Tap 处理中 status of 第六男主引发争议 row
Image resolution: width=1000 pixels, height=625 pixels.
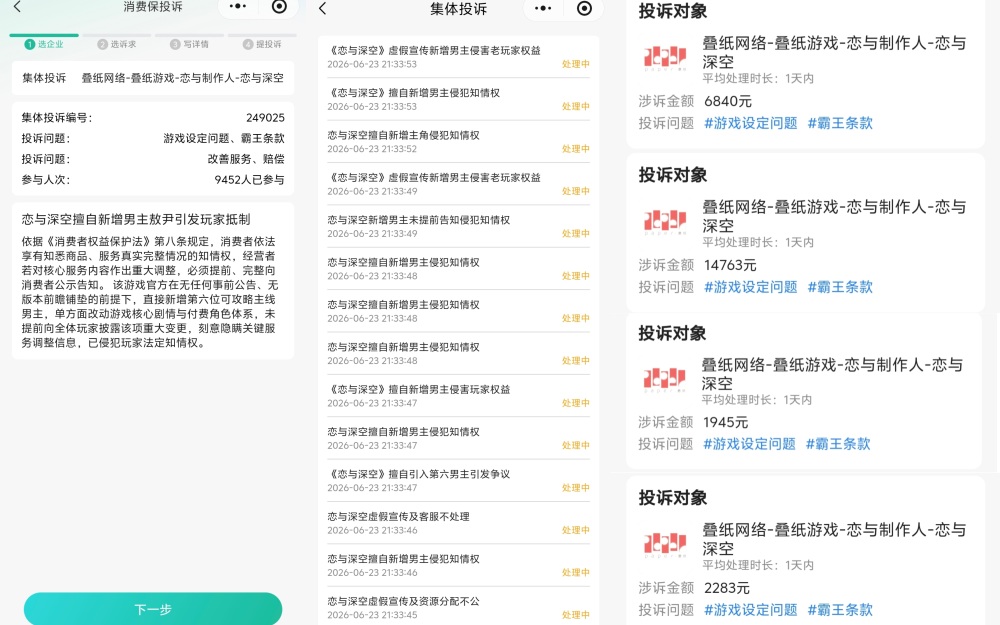575,488
